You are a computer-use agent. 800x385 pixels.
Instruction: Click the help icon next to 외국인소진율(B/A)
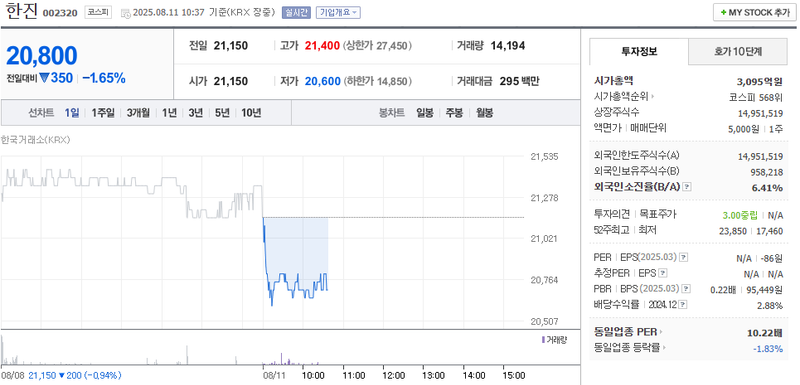click(x=687, y=187)
